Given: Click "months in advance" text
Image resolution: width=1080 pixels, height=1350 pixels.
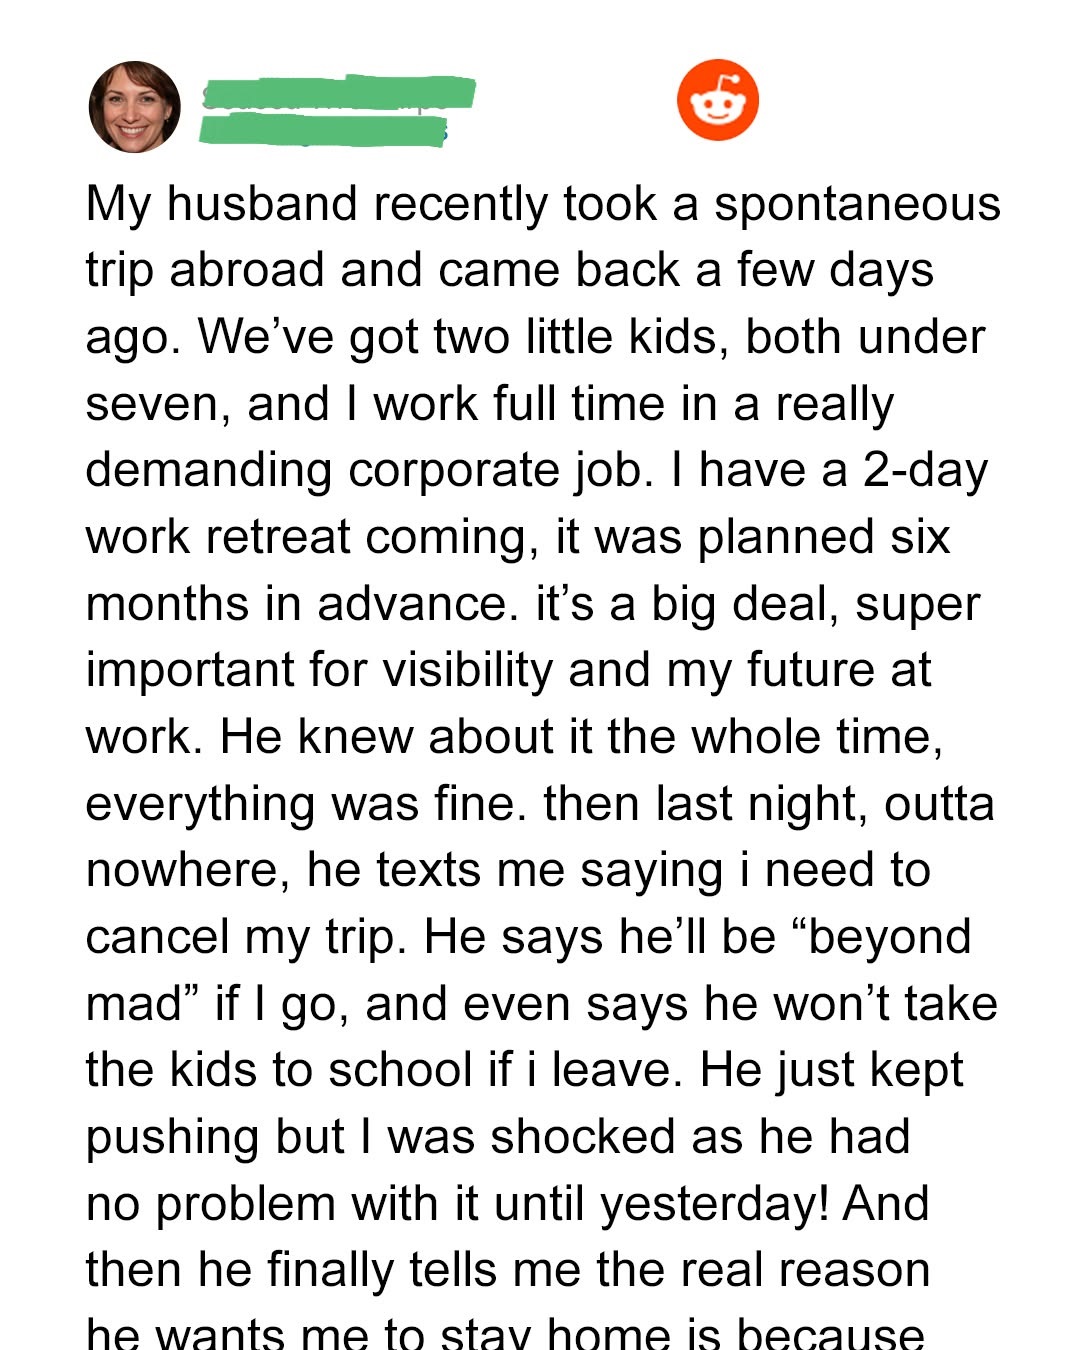Looking at the screenshot, I should (296, 604).
